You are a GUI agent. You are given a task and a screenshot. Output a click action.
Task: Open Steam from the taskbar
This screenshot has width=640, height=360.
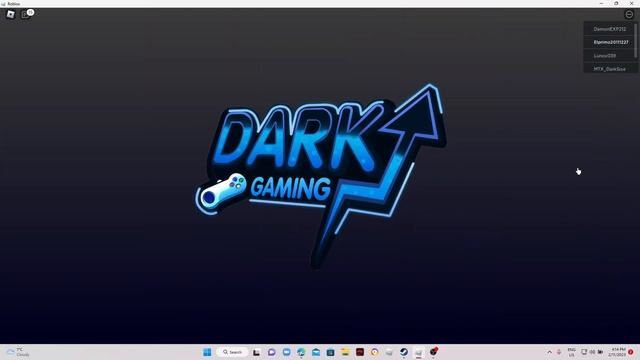click(404, 352)
